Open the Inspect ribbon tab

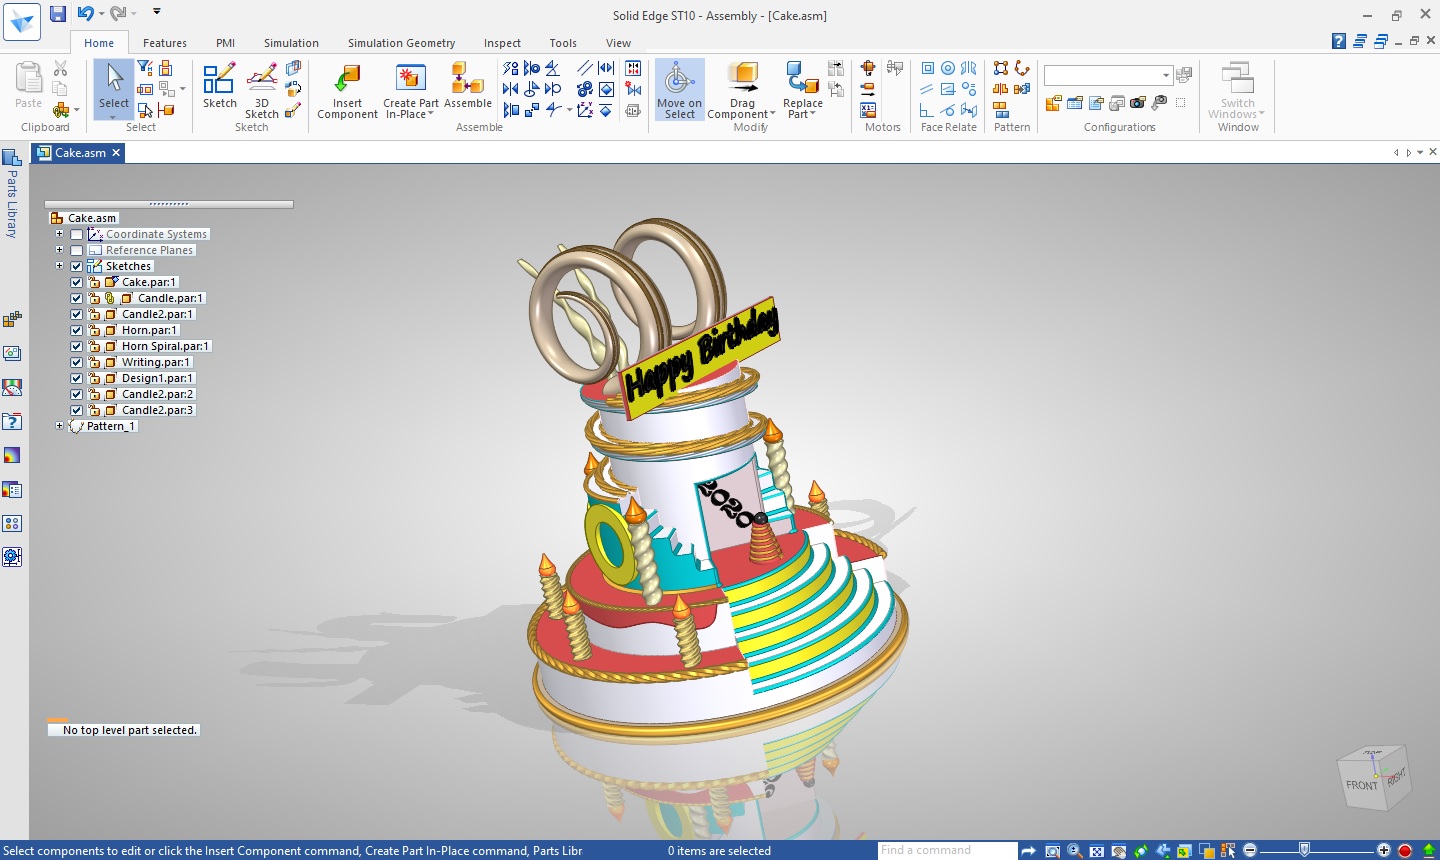click(x=502, y=43)
